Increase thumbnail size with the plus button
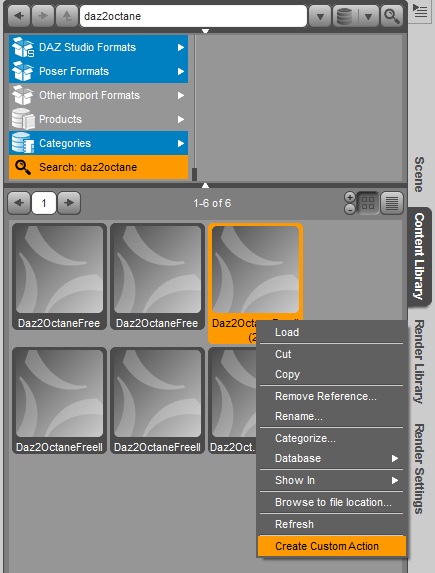Image resolution: width=435 pixels, height=573 pixels. point(350,197)
